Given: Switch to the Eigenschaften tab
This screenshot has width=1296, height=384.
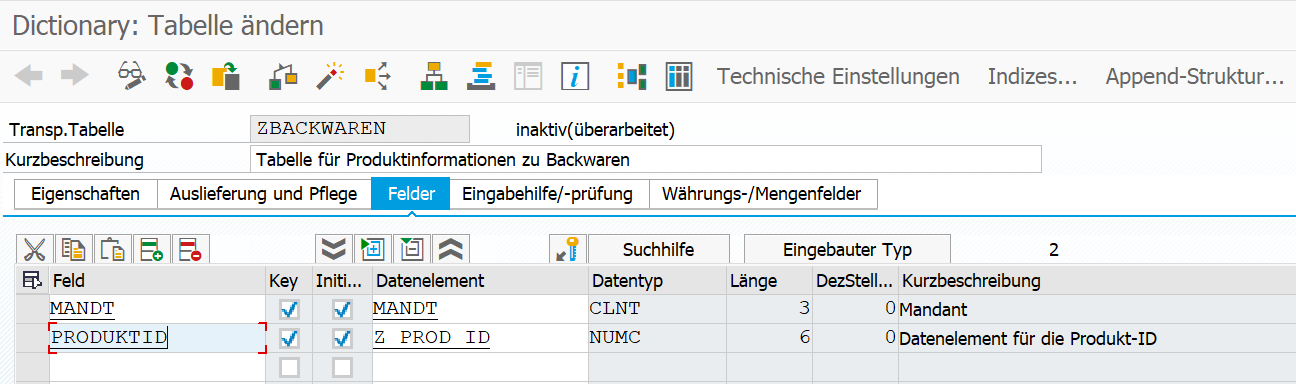Looking at the screenshot, I should 85,194.
